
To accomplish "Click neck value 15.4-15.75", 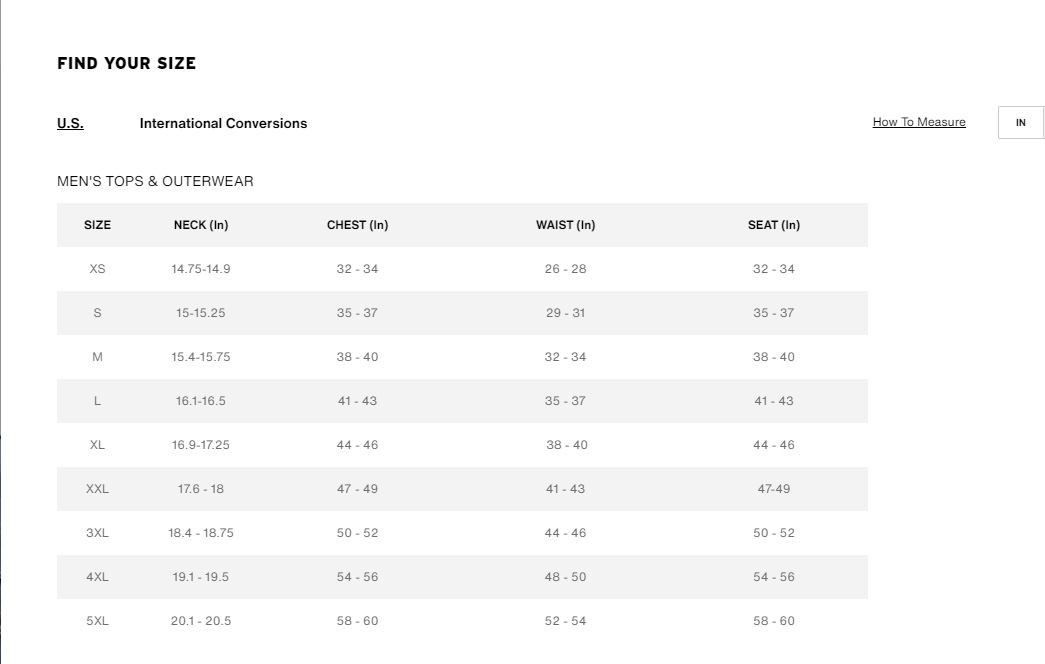I will [x=201, y=357].
